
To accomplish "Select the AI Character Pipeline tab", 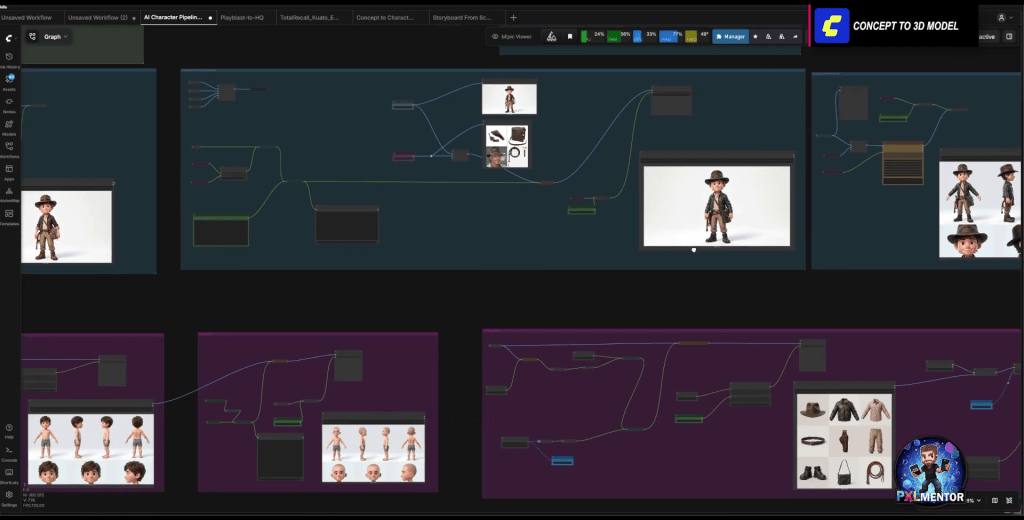I will pos(178,18).
